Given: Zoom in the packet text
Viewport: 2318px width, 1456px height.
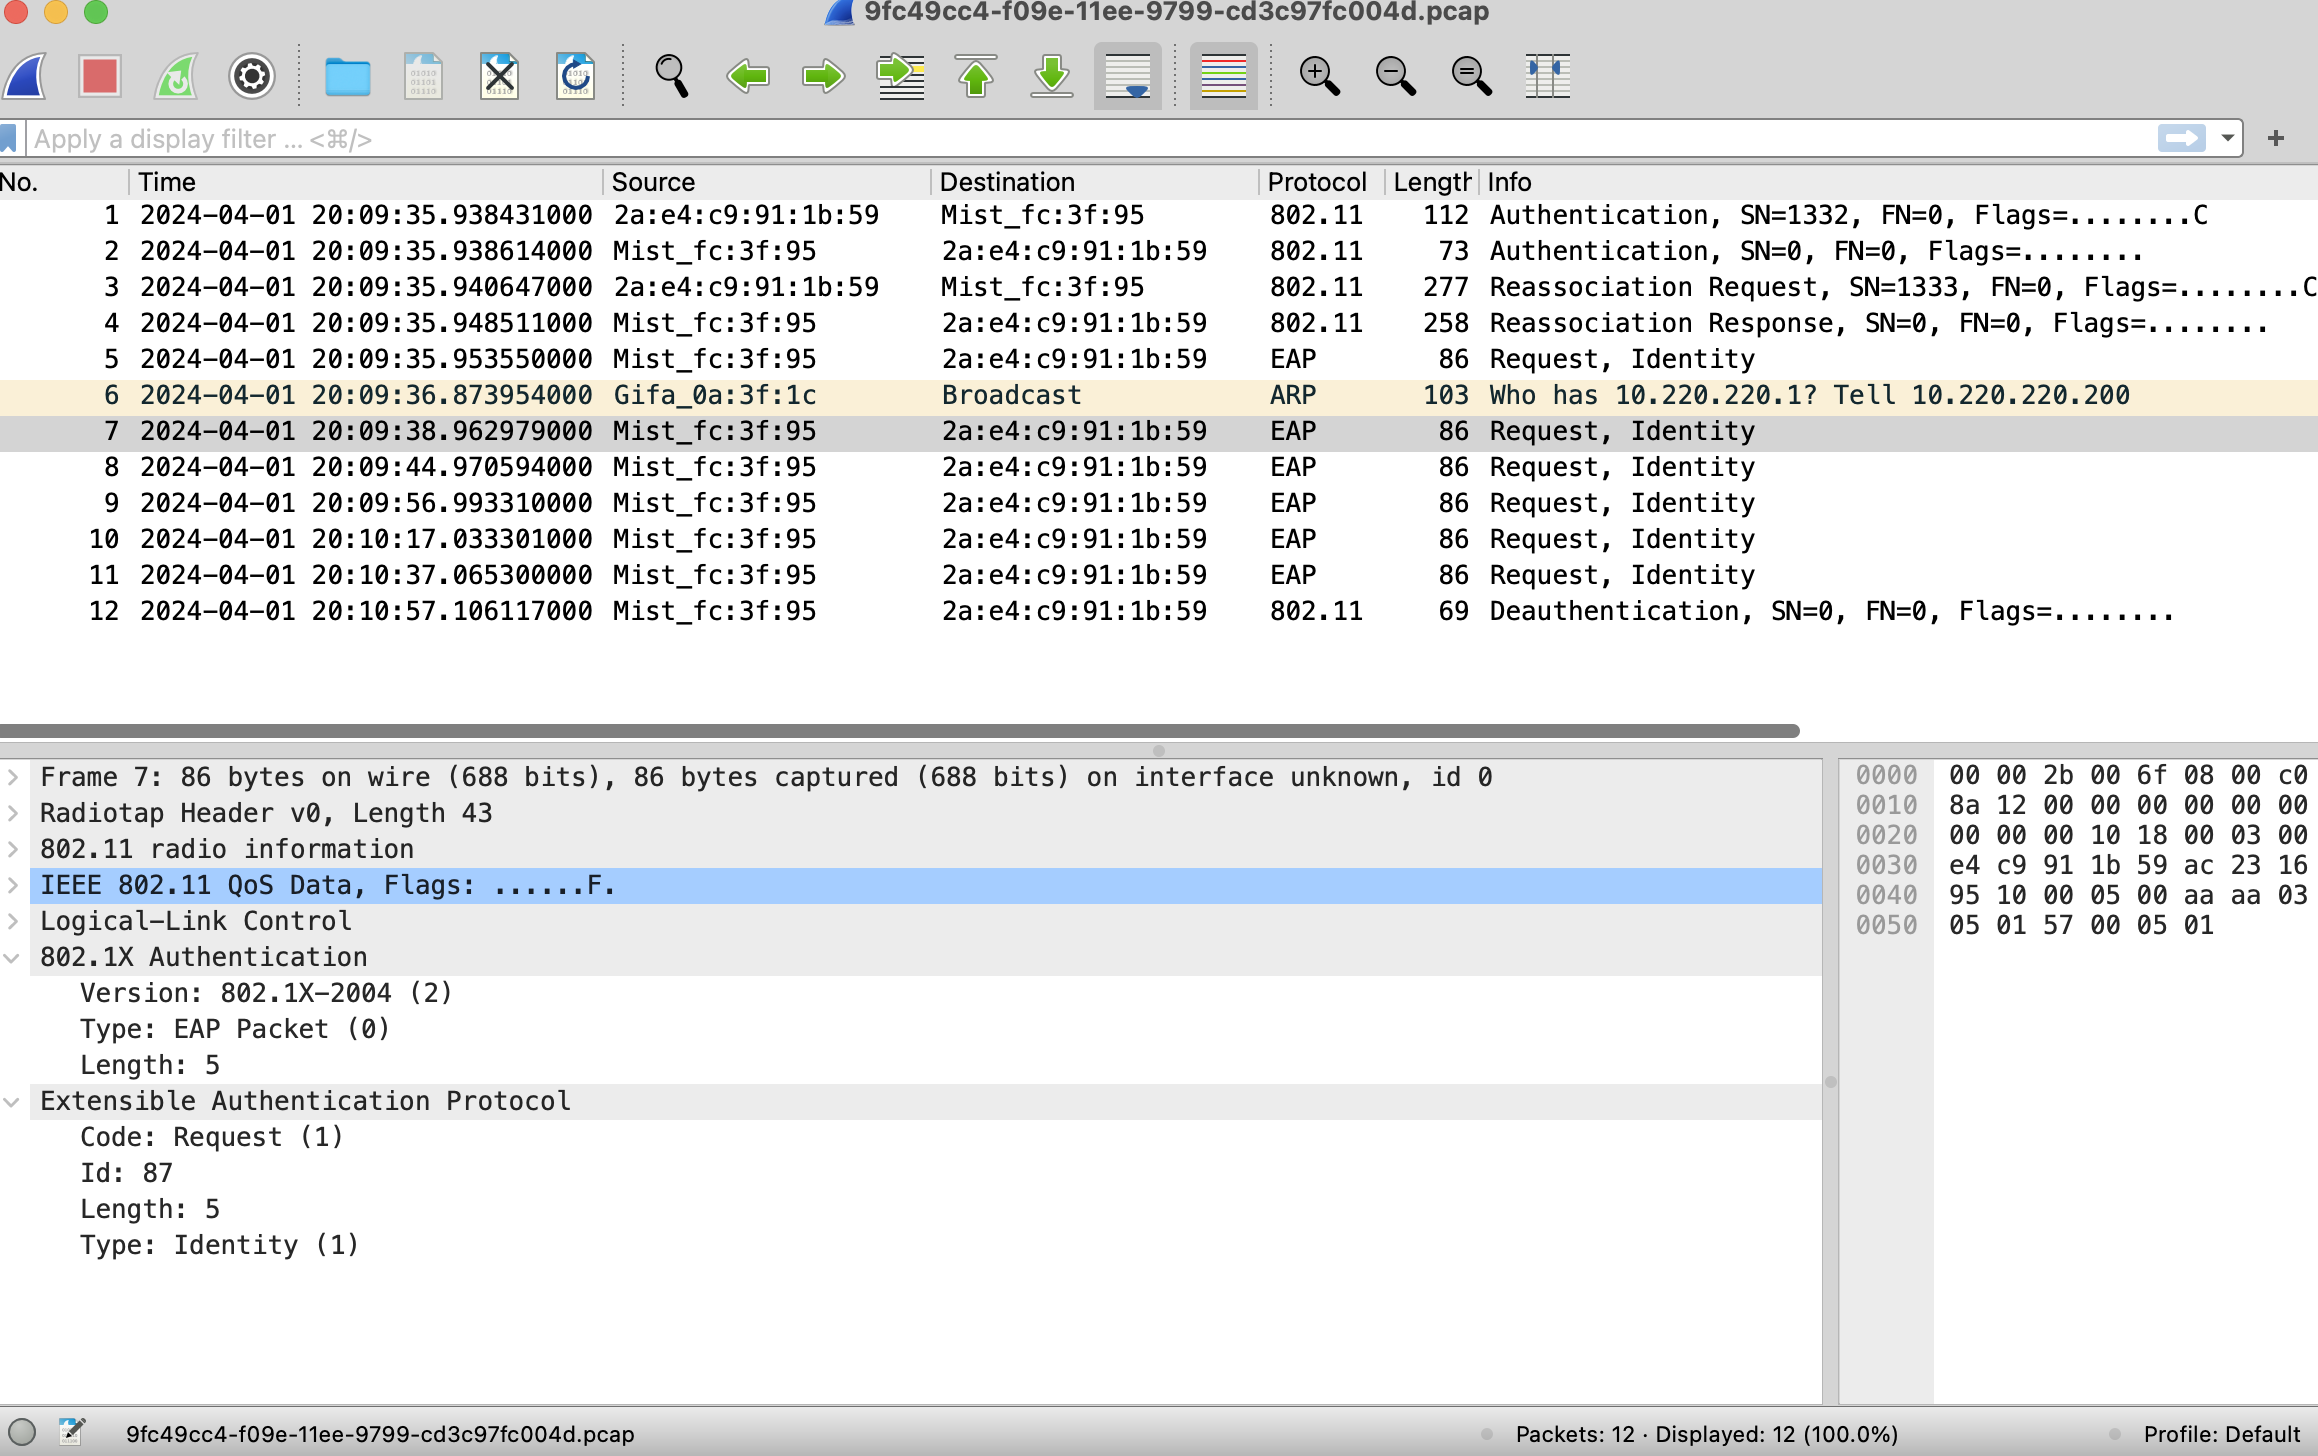Looking at the screenshot, I should (x=1318, y=76).
